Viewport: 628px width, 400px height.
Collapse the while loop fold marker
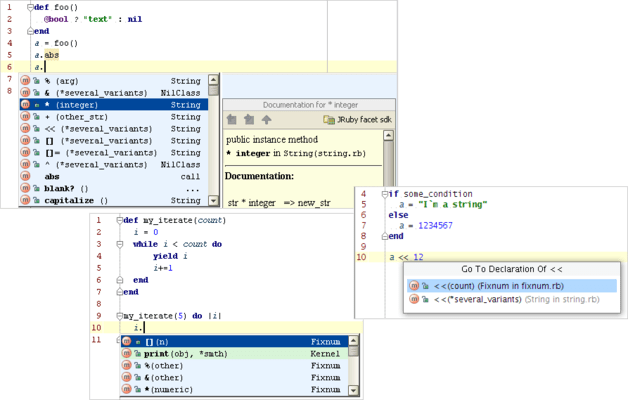tap(119, 244)
